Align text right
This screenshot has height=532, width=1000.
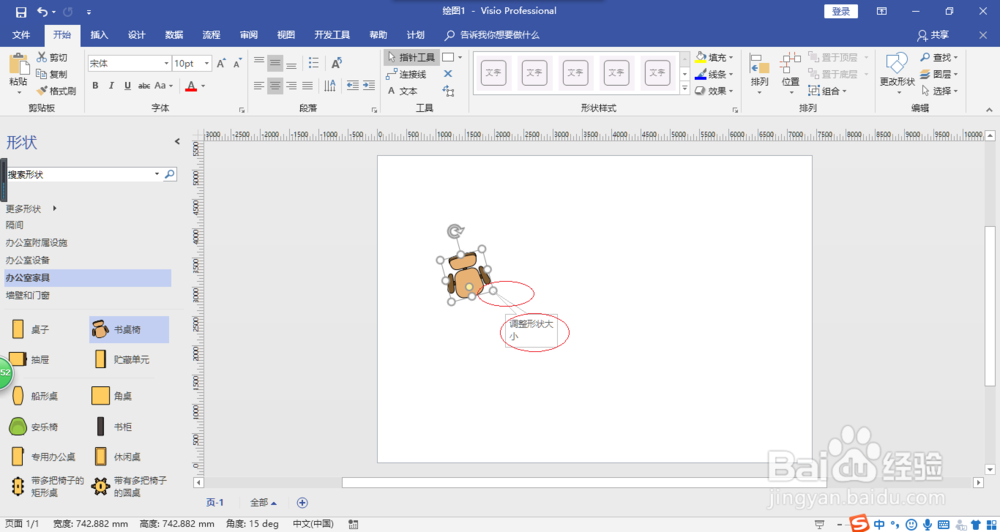tap(291, 85)
